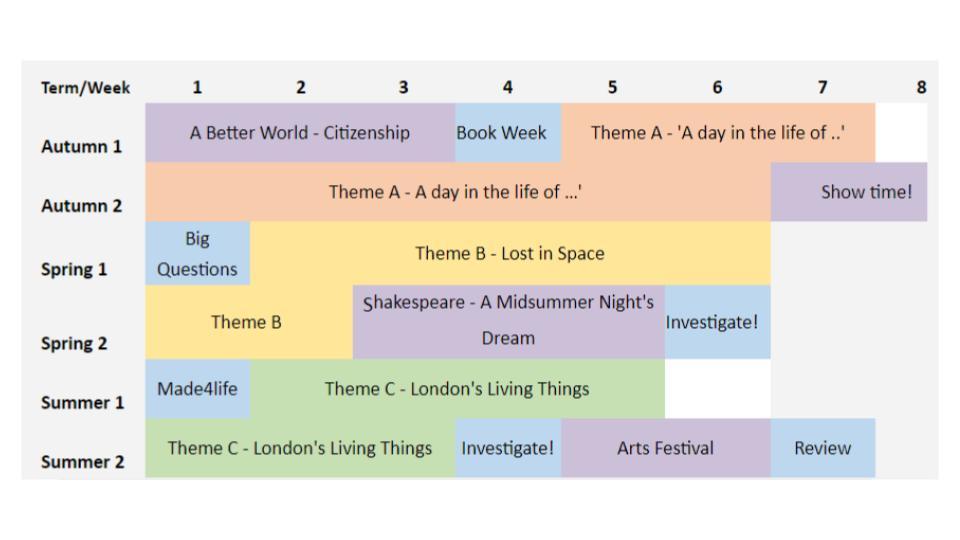This screenshot has width=960, height=540.
Task: Select the week 8 column header
Action: point(921,88)
